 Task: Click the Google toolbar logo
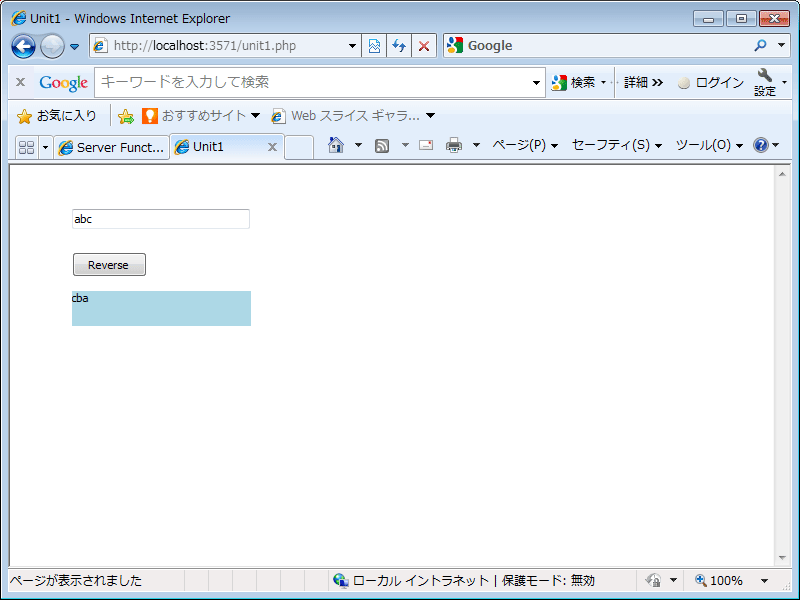point(64,83)
